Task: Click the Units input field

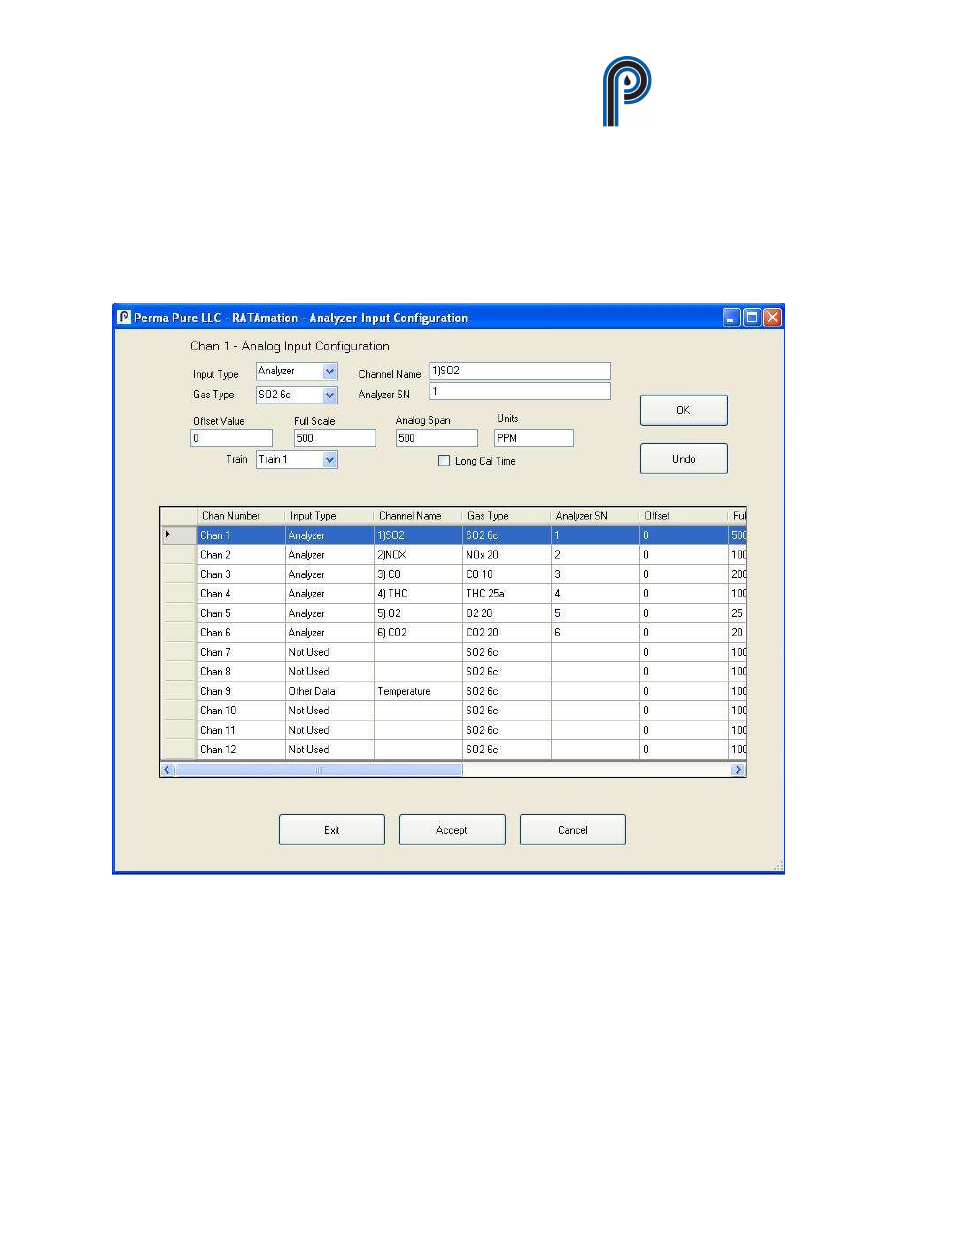Action: pos(534,438)
